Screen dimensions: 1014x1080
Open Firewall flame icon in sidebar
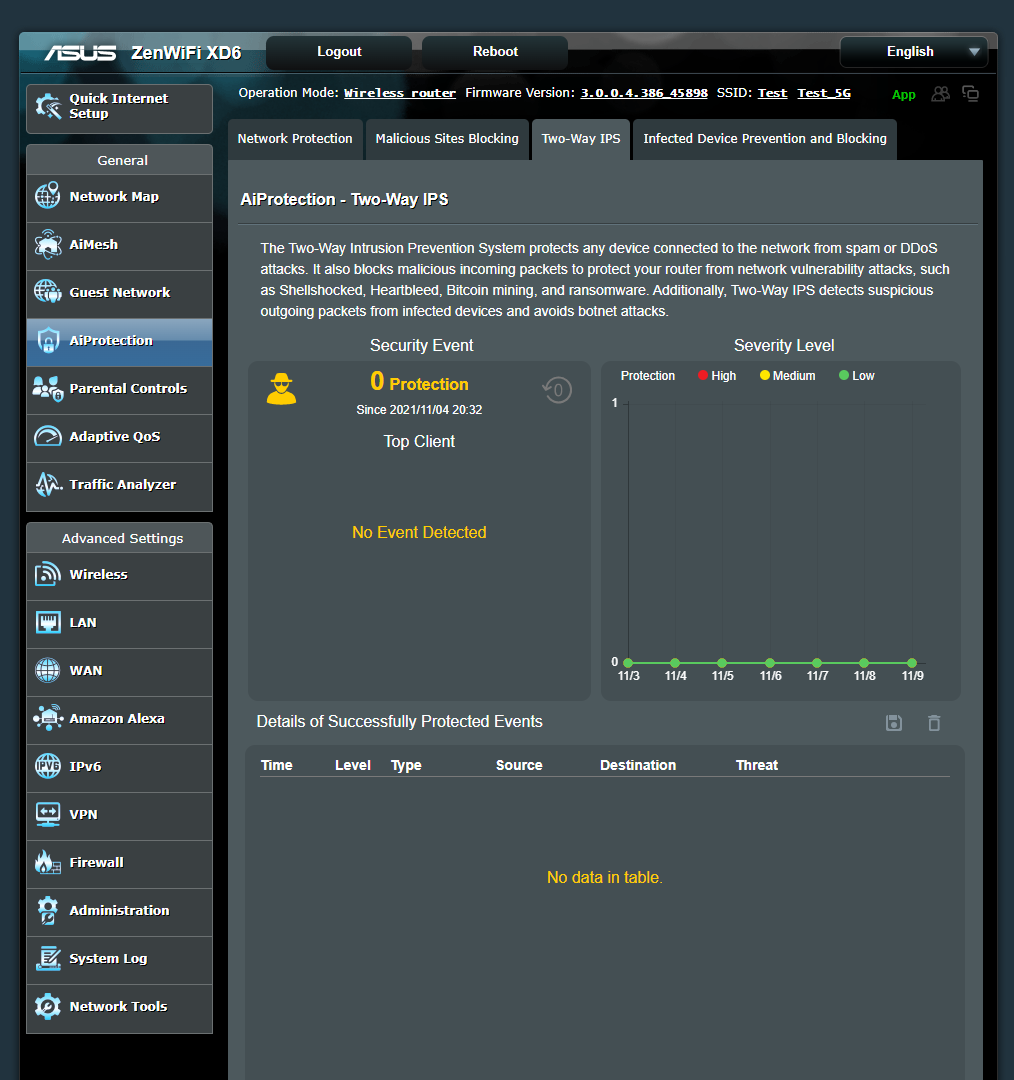coord(48,862)
